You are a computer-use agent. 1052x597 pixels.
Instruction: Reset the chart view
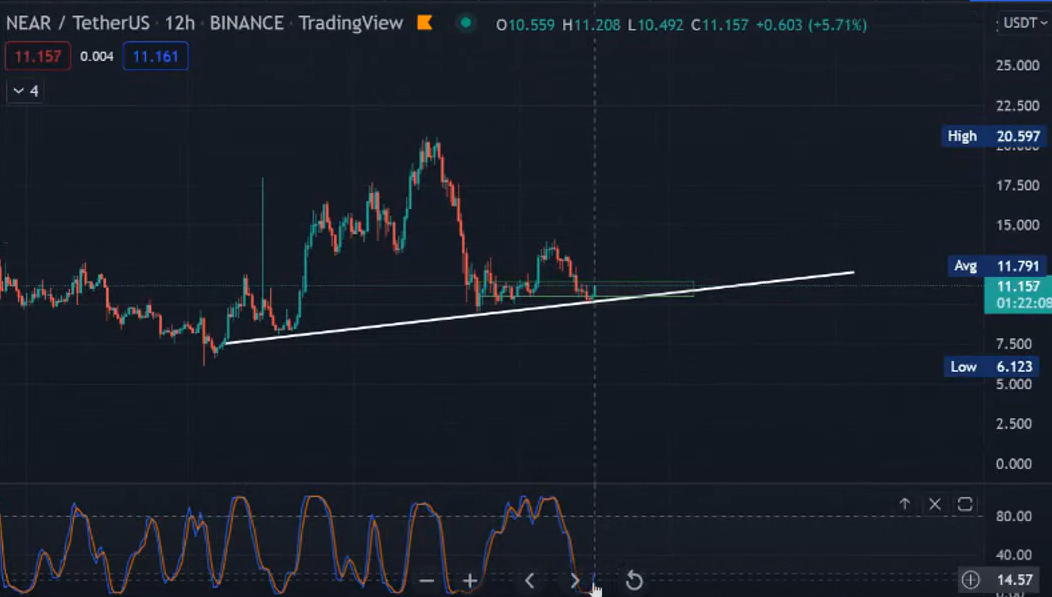pos(634,581)
